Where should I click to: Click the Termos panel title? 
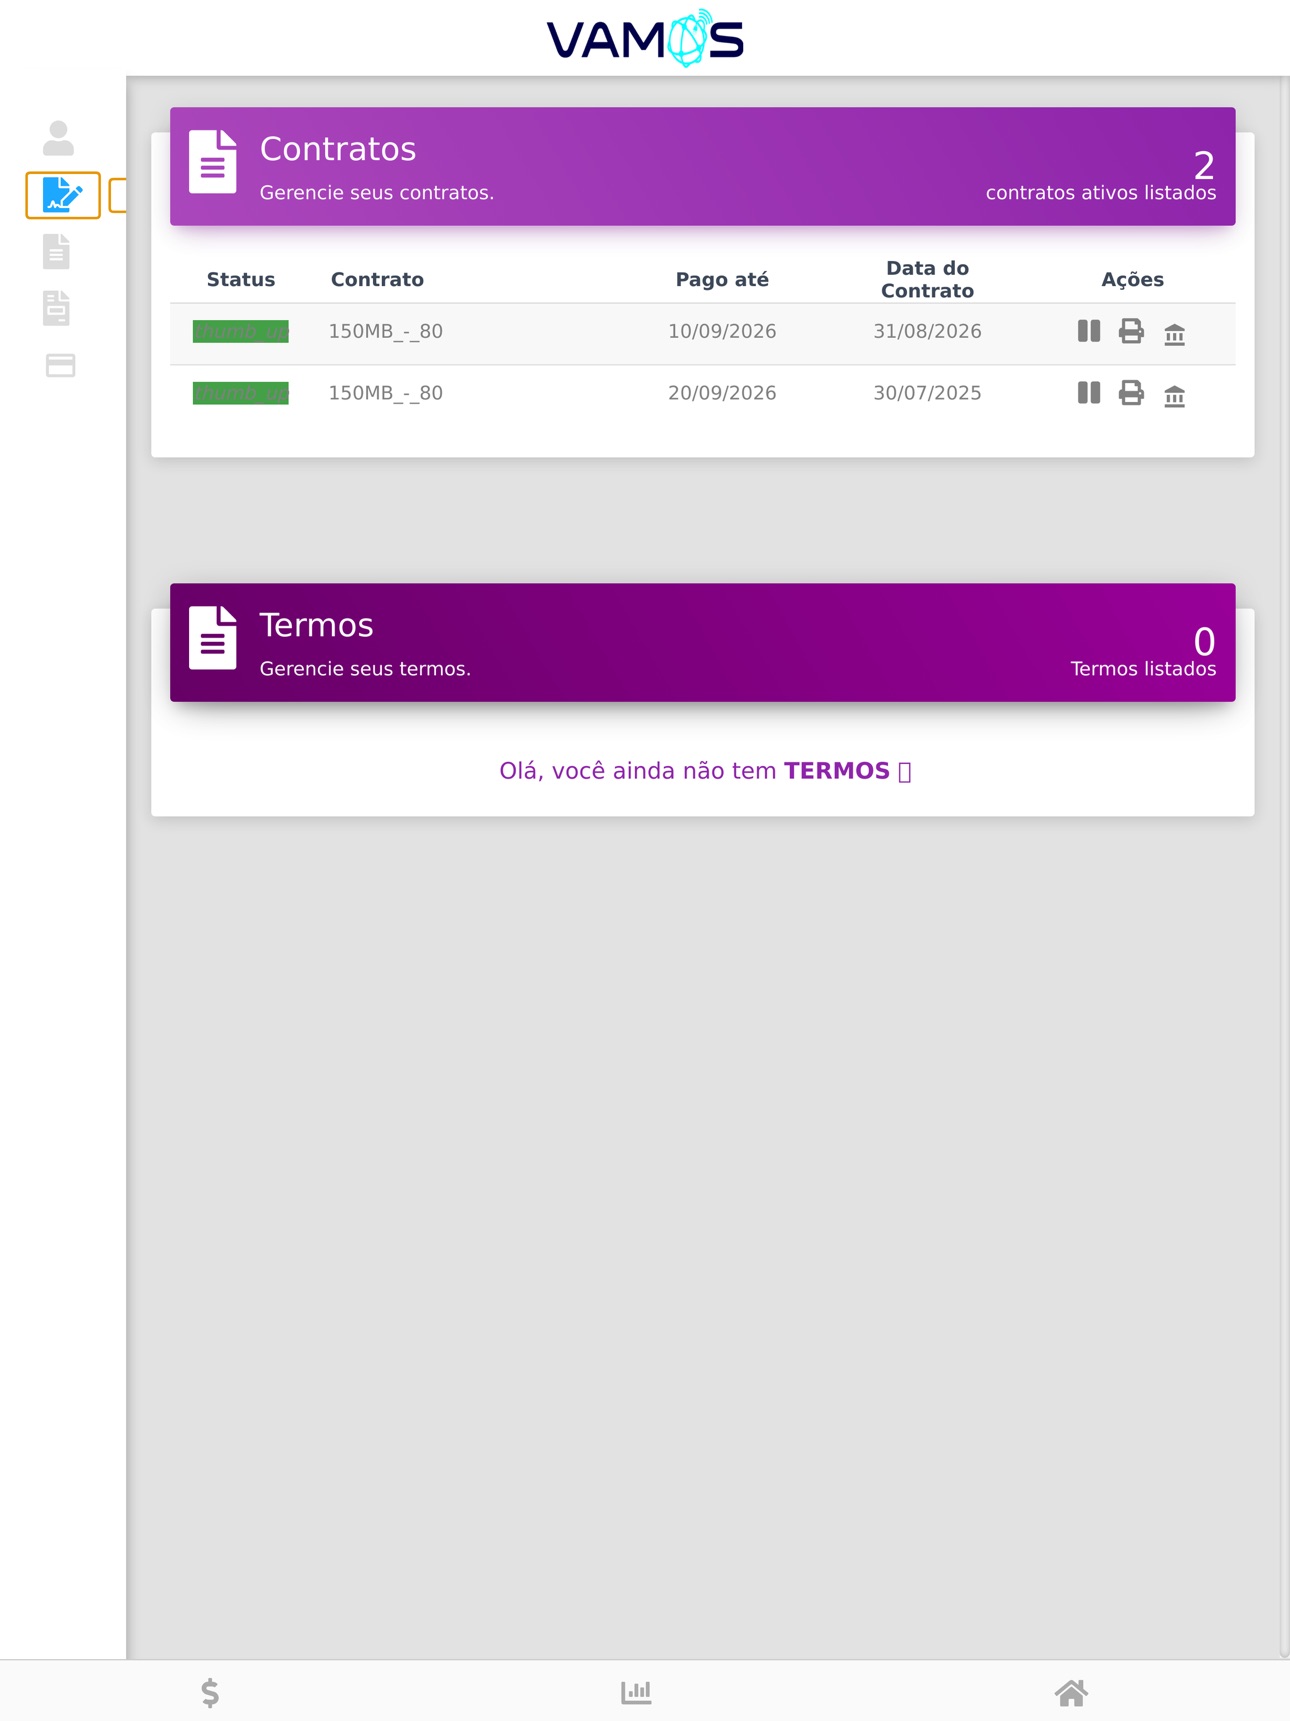[316, 625]
